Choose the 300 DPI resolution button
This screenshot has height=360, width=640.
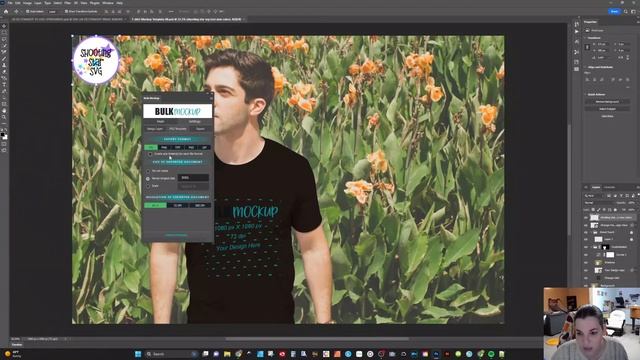(200, 205)
